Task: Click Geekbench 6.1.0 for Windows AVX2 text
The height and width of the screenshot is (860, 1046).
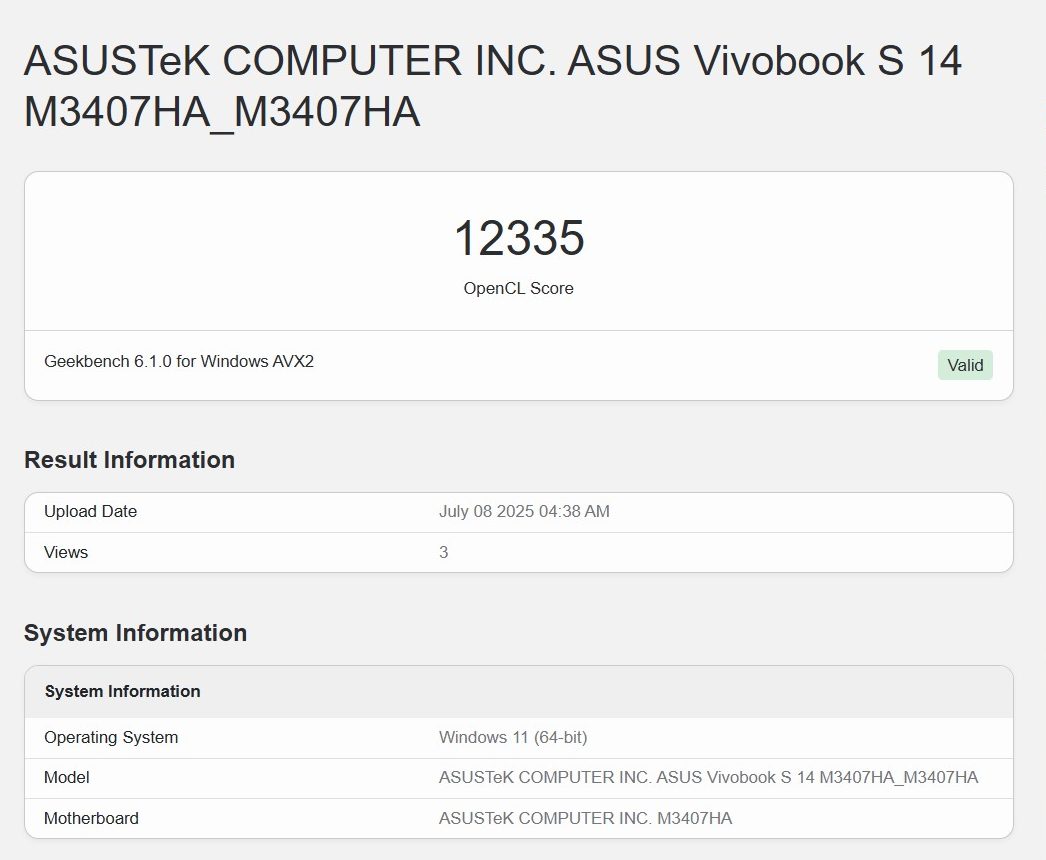Action: click(179, 361)
